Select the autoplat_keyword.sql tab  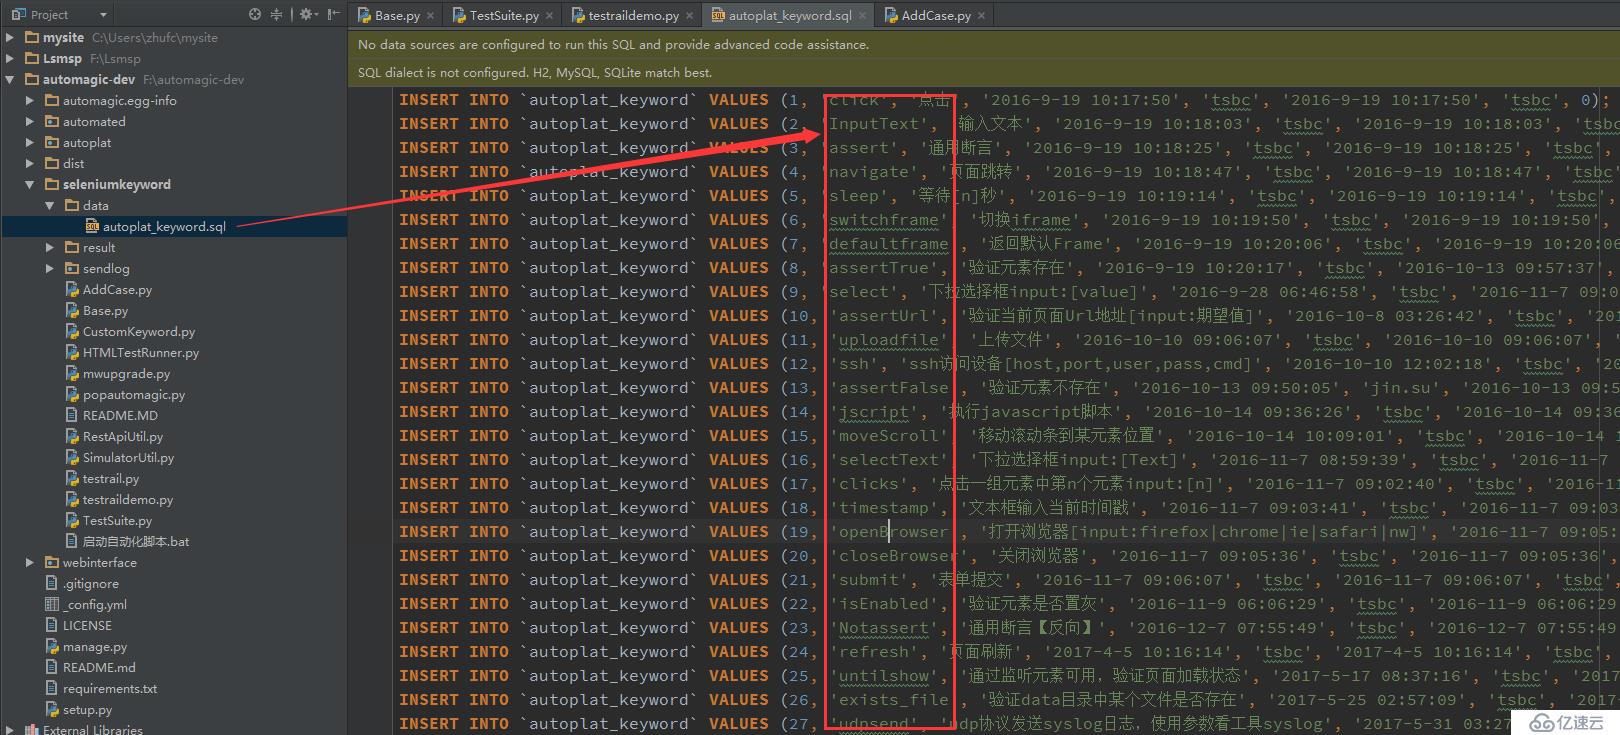[789, 15]
